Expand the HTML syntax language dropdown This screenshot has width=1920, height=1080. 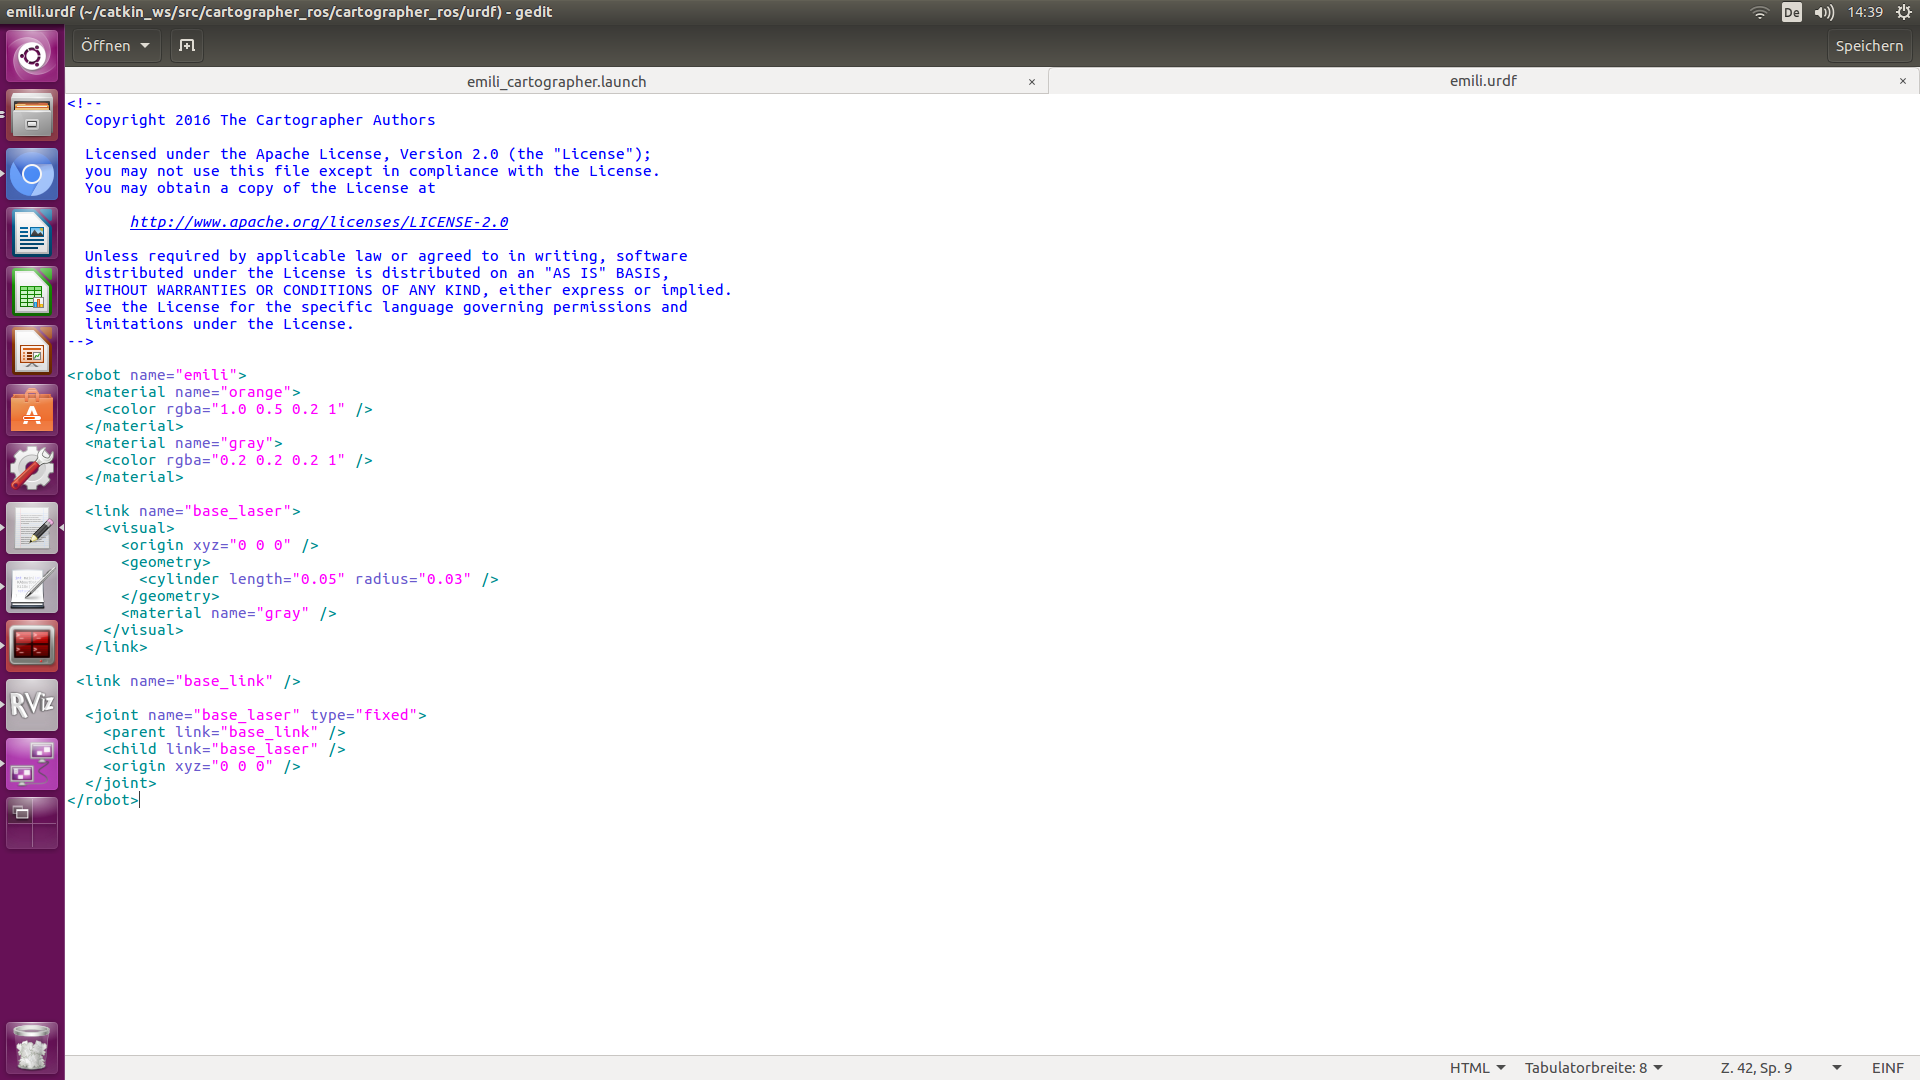coord(1477,1068)
